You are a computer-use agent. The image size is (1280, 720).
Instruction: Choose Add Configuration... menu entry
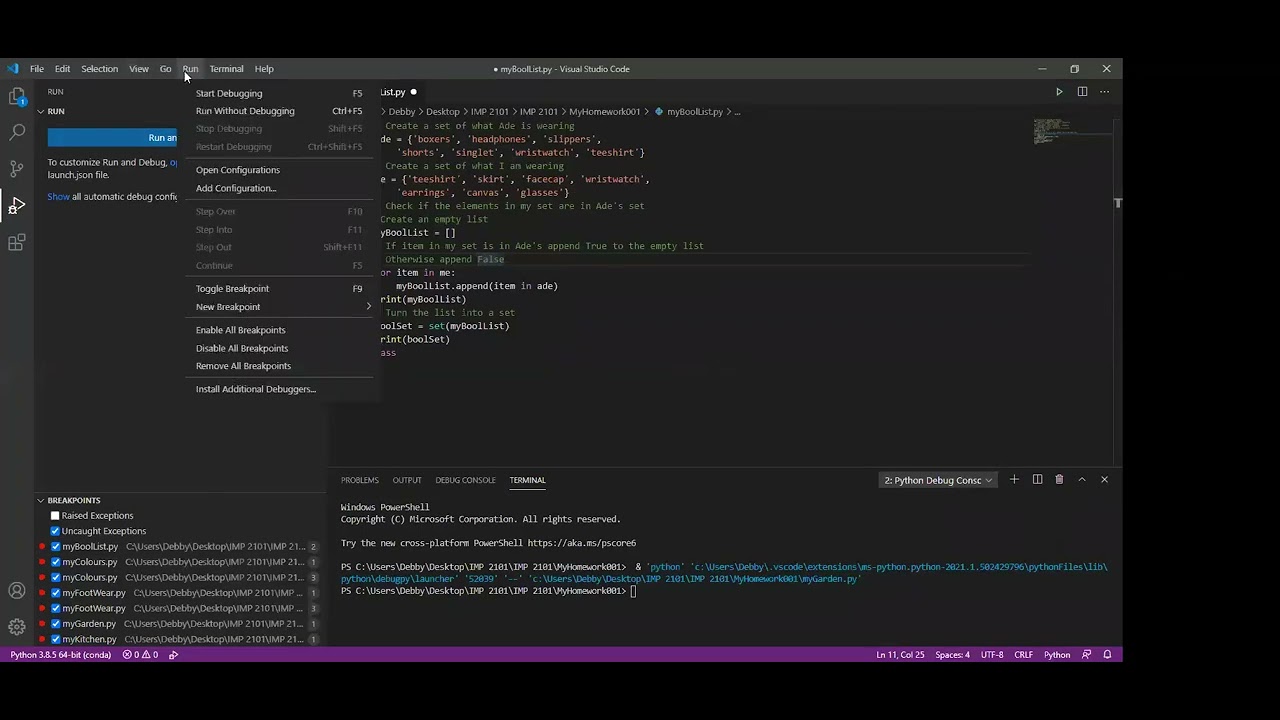click(x=279, y=188)
